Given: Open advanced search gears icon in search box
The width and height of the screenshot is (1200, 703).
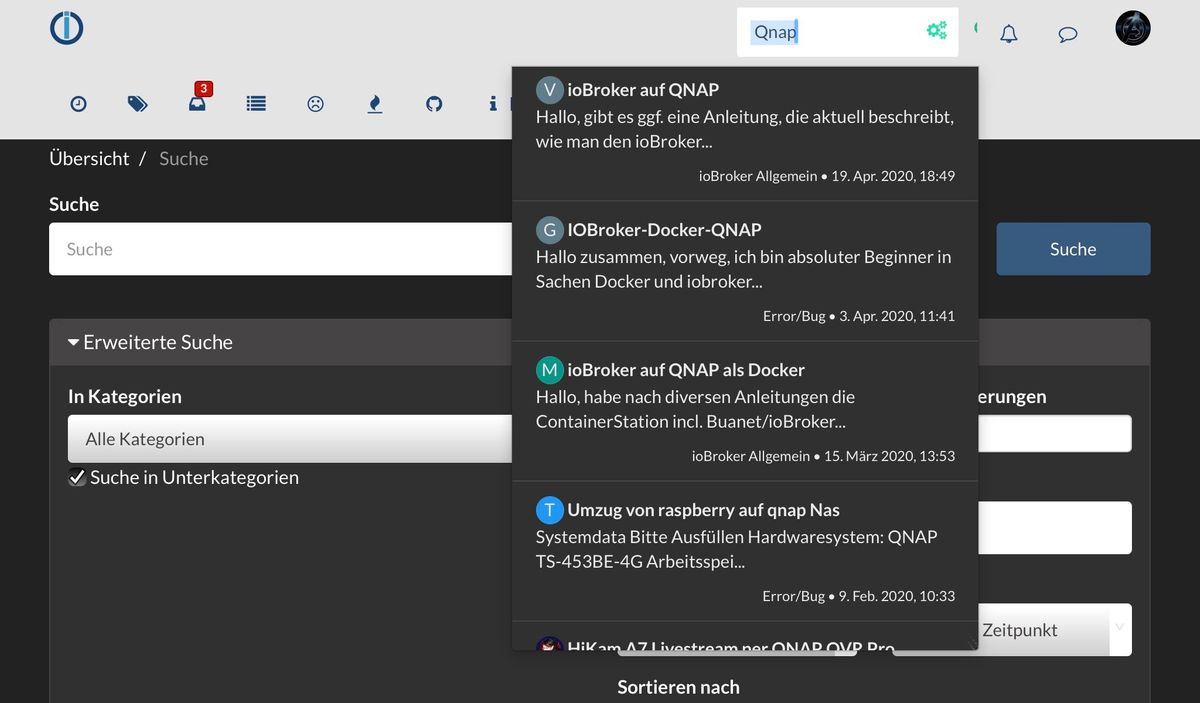Looking at the screenshot, I should (x=936, y=31).
